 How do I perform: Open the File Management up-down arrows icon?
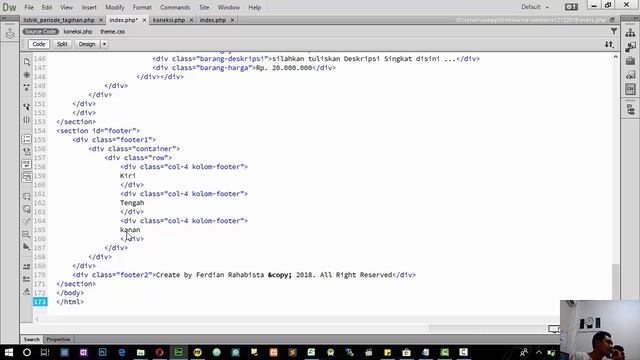point(609,44)
